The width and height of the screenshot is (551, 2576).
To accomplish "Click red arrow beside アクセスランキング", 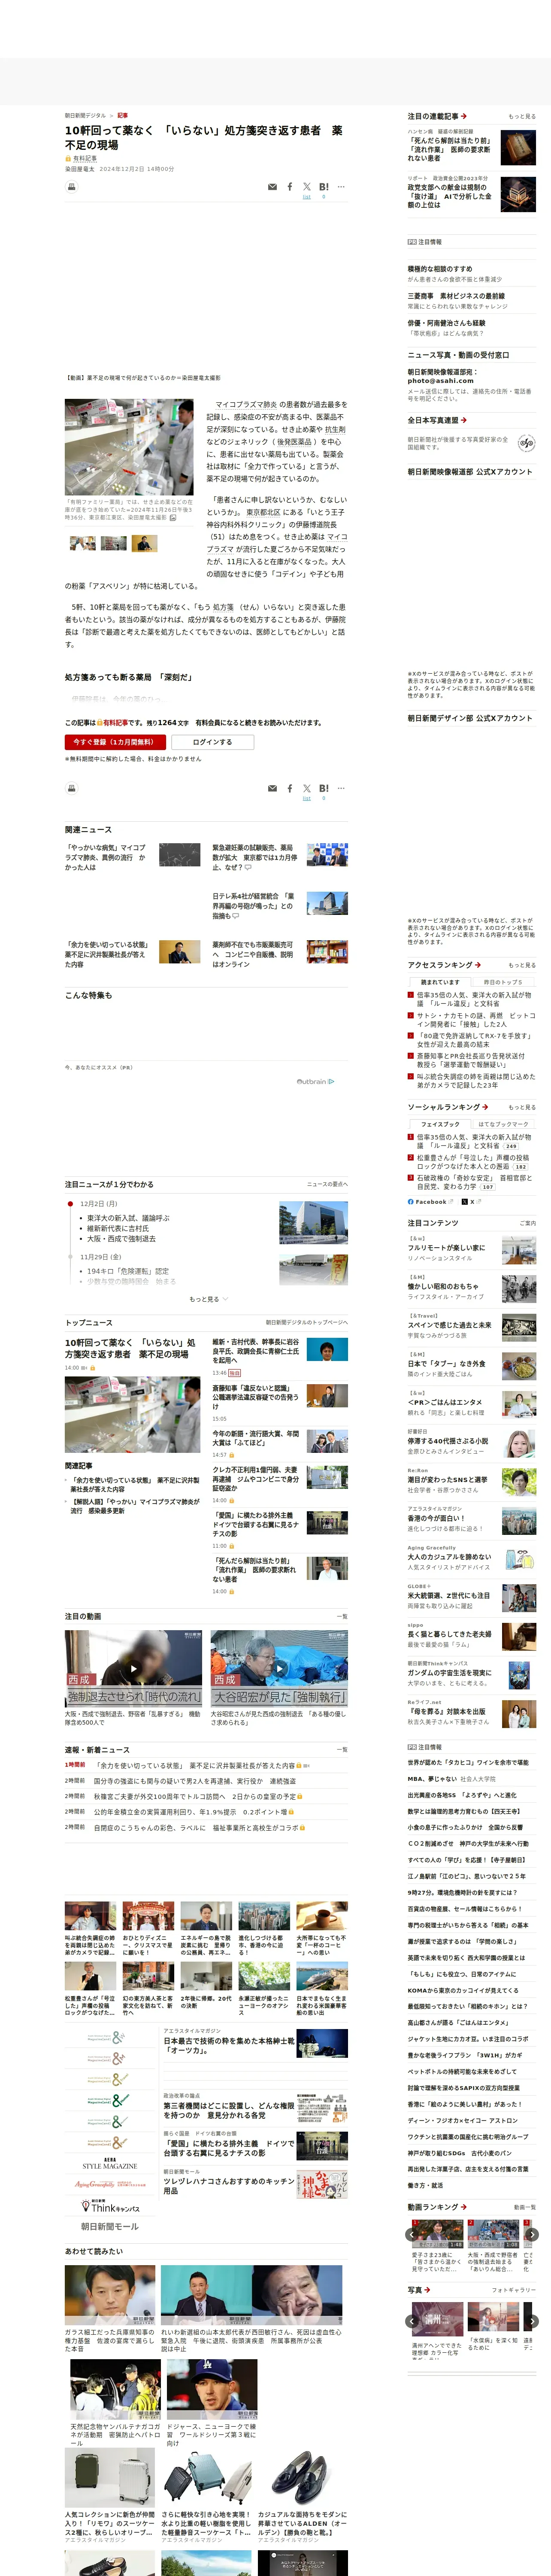I will pyautogui.click(x=478, y=965).
